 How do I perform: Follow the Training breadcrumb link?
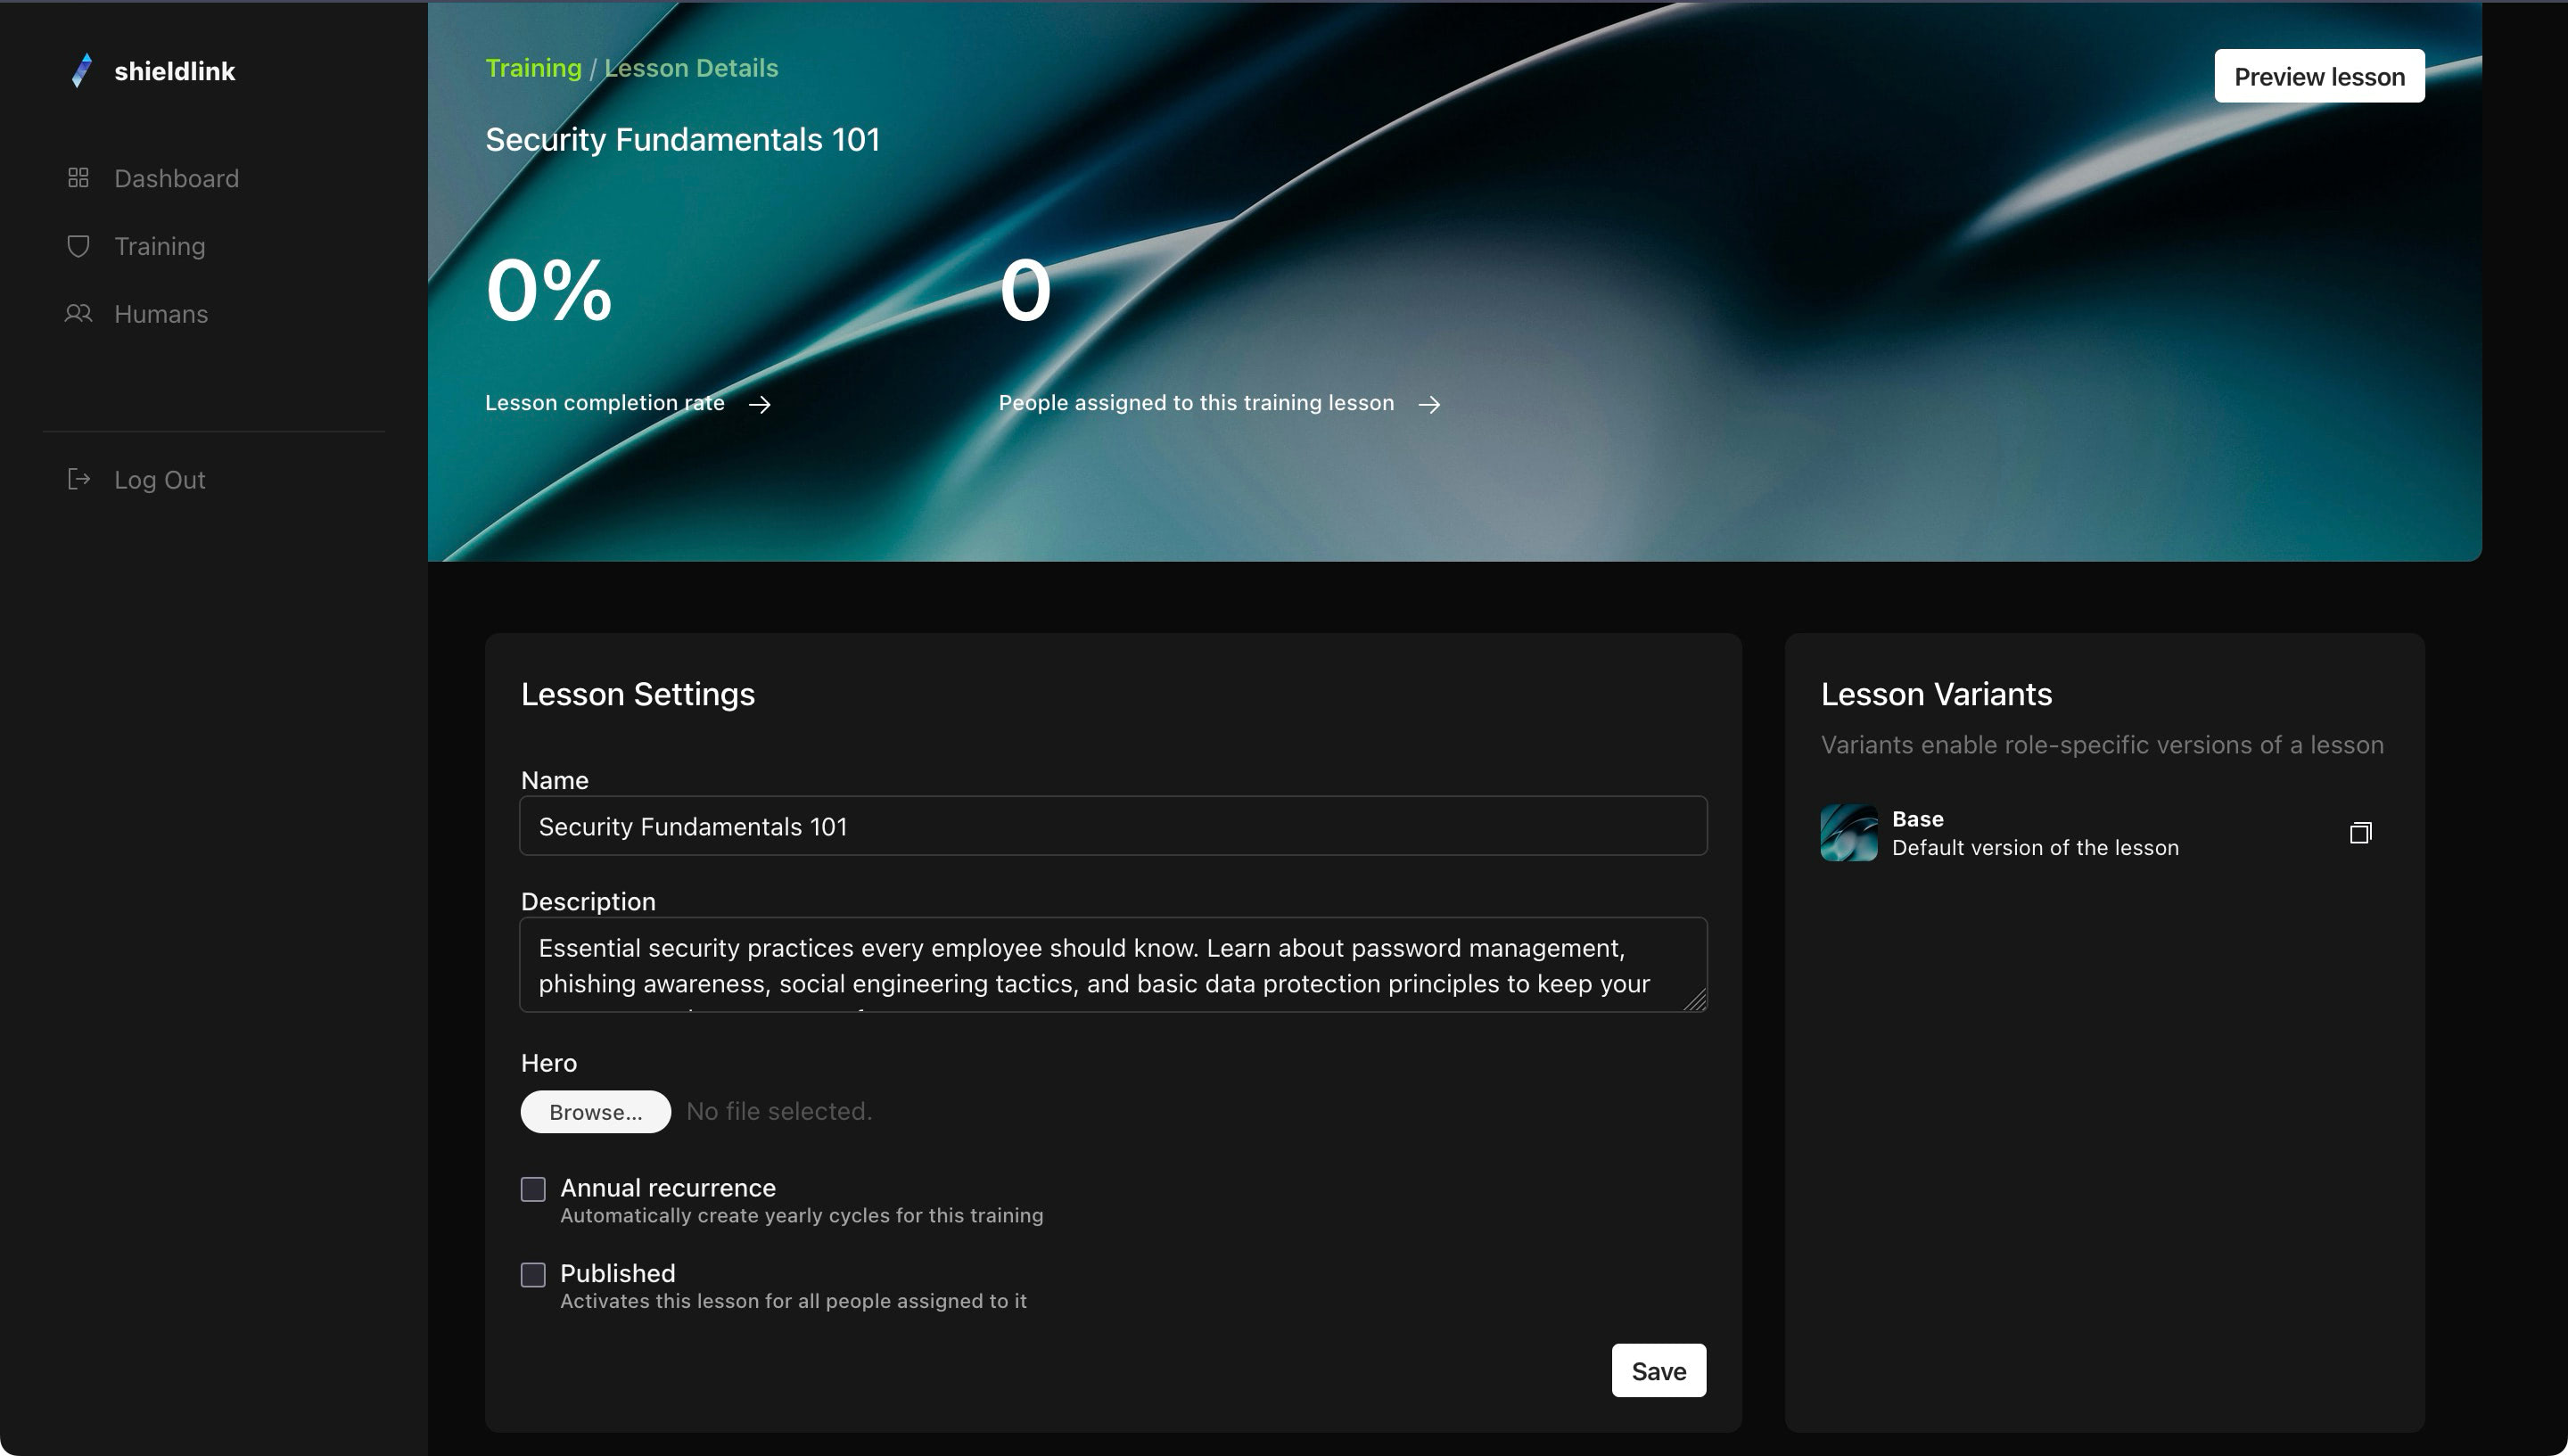[533, 68]
